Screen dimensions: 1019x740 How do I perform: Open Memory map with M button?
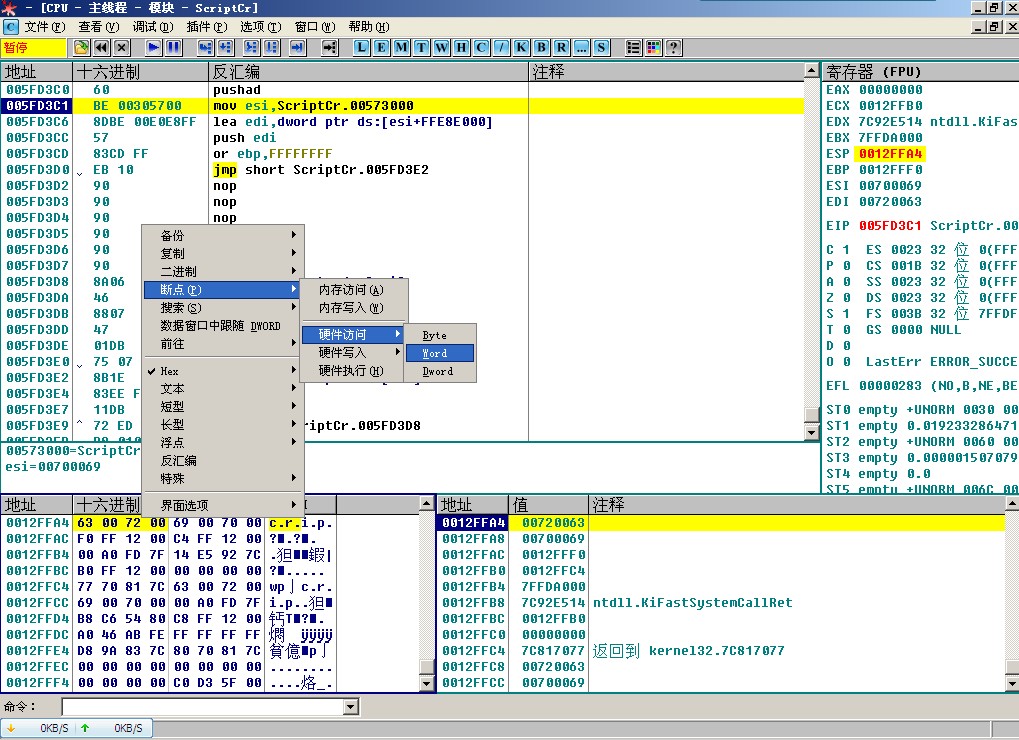coord(402,47)
